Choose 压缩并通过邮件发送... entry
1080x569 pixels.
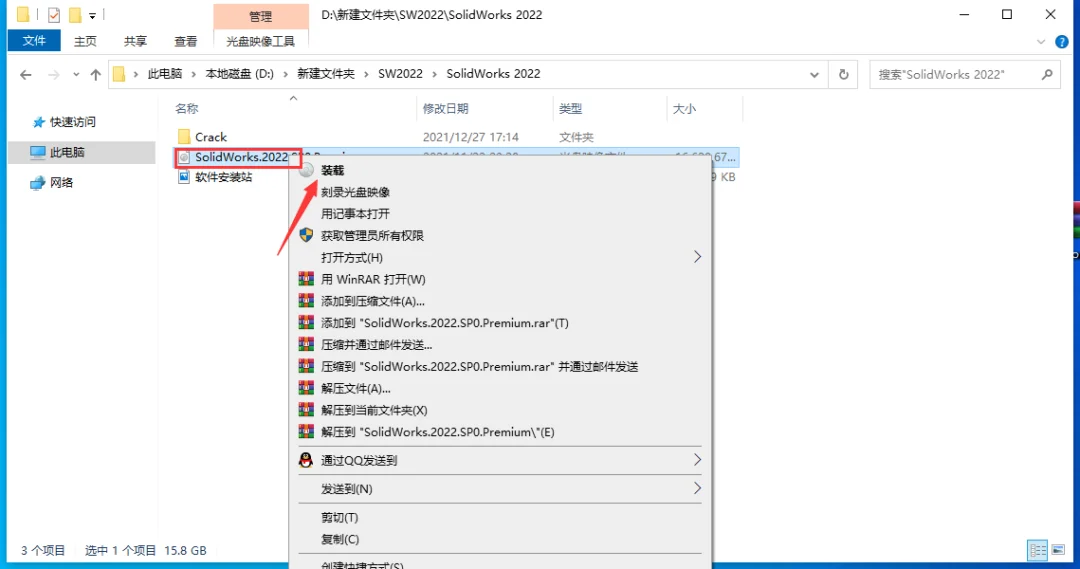click(500, 344)
